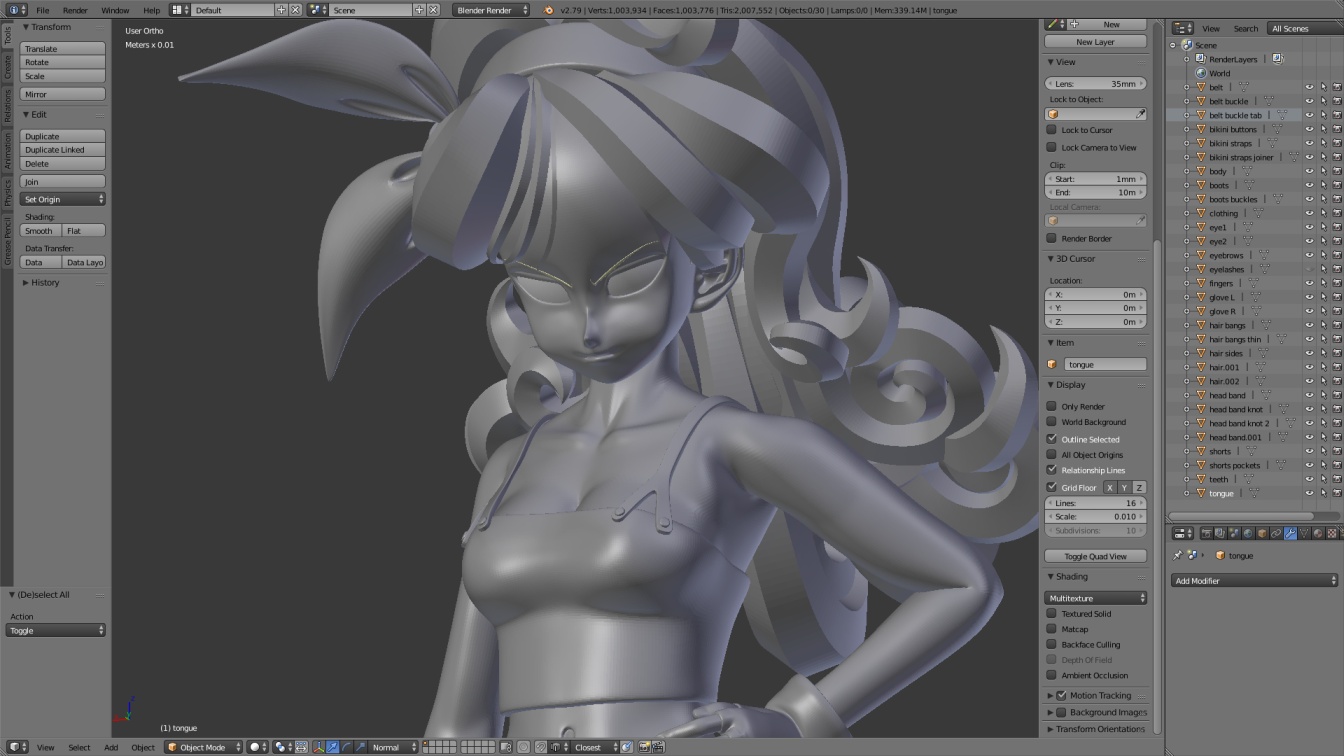Open the Material properties tab icon

pos(1318,533)
